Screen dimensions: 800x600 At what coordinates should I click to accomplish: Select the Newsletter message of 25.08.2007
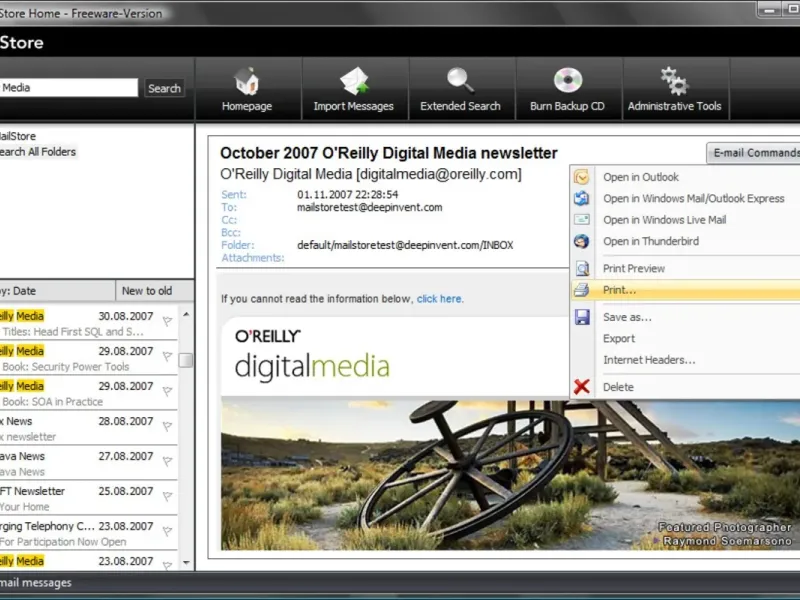coord(88,498)
